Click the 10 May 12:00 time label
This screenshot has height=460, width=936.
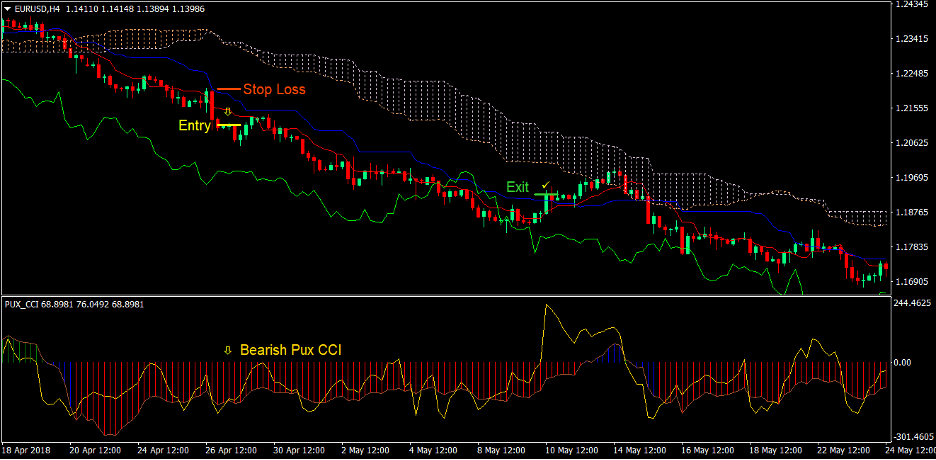(570, 450)
